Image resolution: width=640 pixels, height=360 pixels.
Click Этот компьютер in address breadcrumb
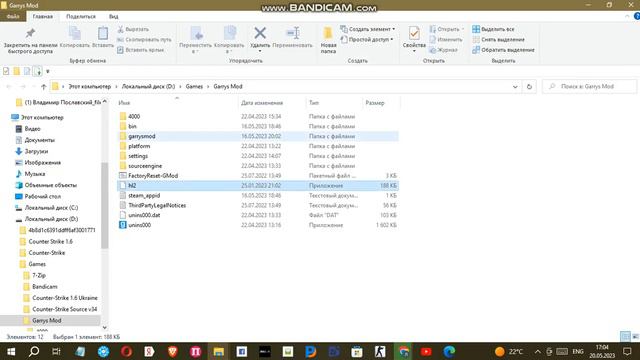point(90,87)
